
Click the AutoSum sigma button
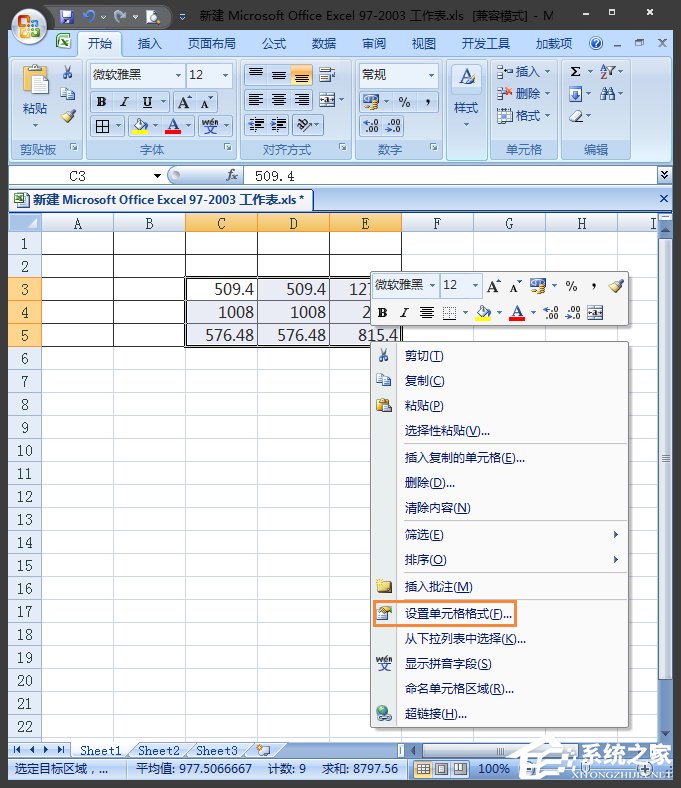click(x=576, y=72)
